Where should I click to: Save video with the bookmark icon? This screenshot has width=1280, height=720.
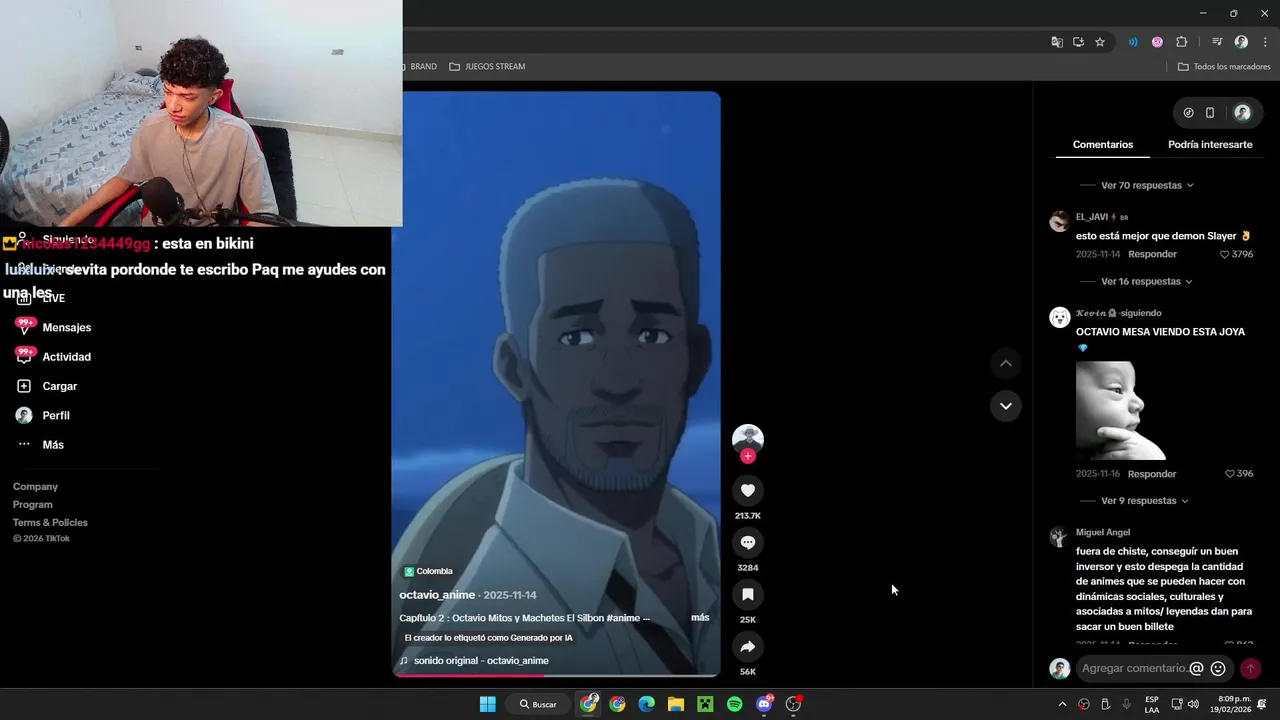click(748, 594)
